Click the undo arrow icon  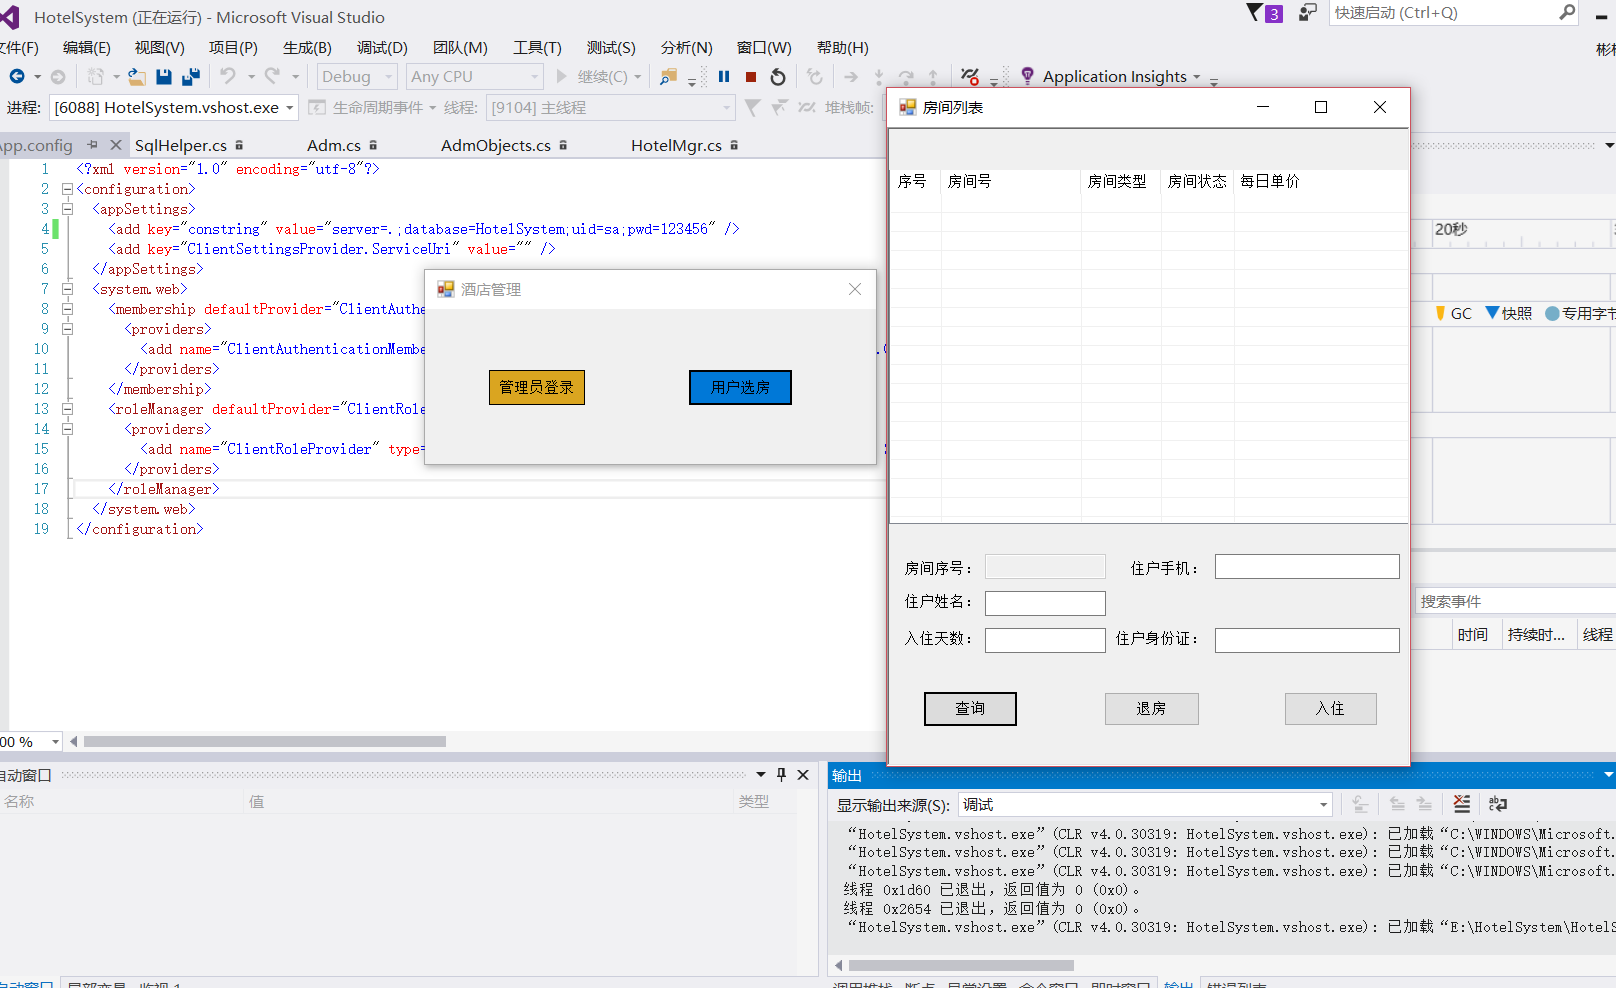(x=228, y=76)
